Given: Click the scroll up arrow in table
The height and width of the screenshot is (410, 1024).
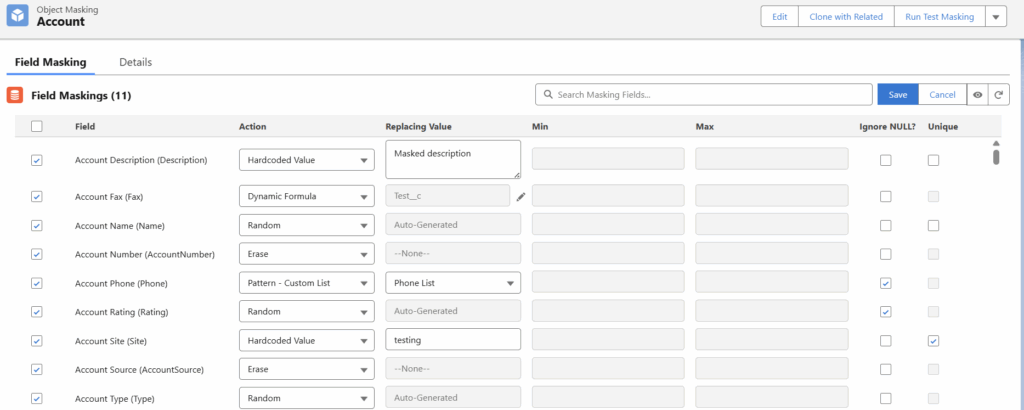Looking at the screenshot, I should point(996,143).
